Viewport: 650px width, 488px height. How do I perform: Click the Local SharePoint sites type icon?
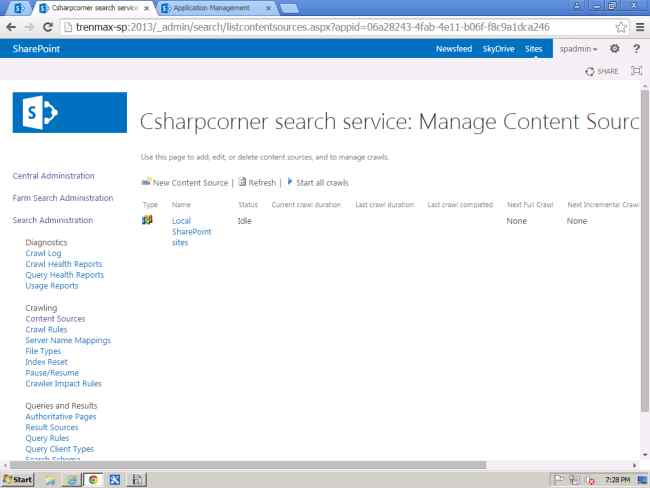(x=147, y=220)
